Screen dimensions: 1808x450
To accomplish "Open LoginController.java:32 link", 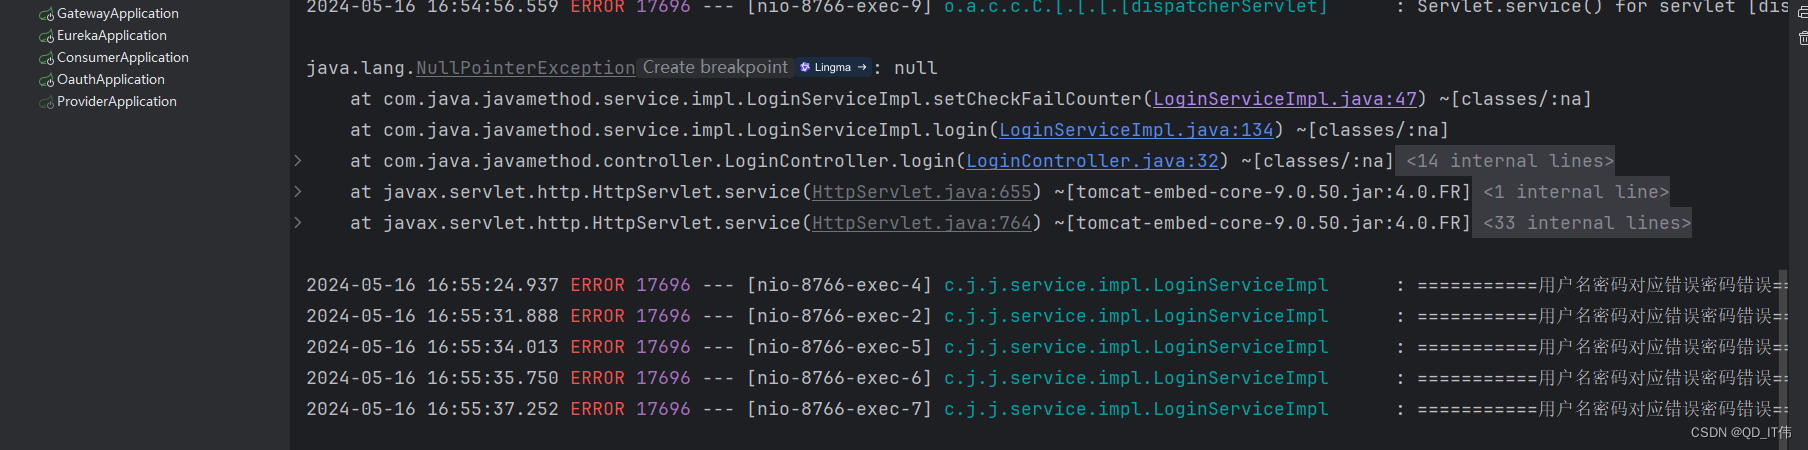I will tap(1092, 161).
